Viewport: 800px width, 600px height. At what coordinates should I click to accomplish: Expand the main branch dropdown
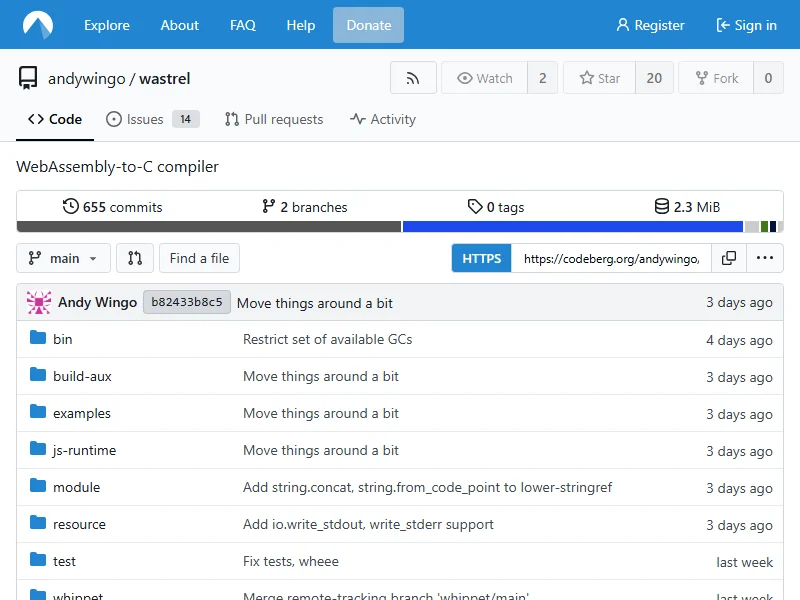(64, 258)
